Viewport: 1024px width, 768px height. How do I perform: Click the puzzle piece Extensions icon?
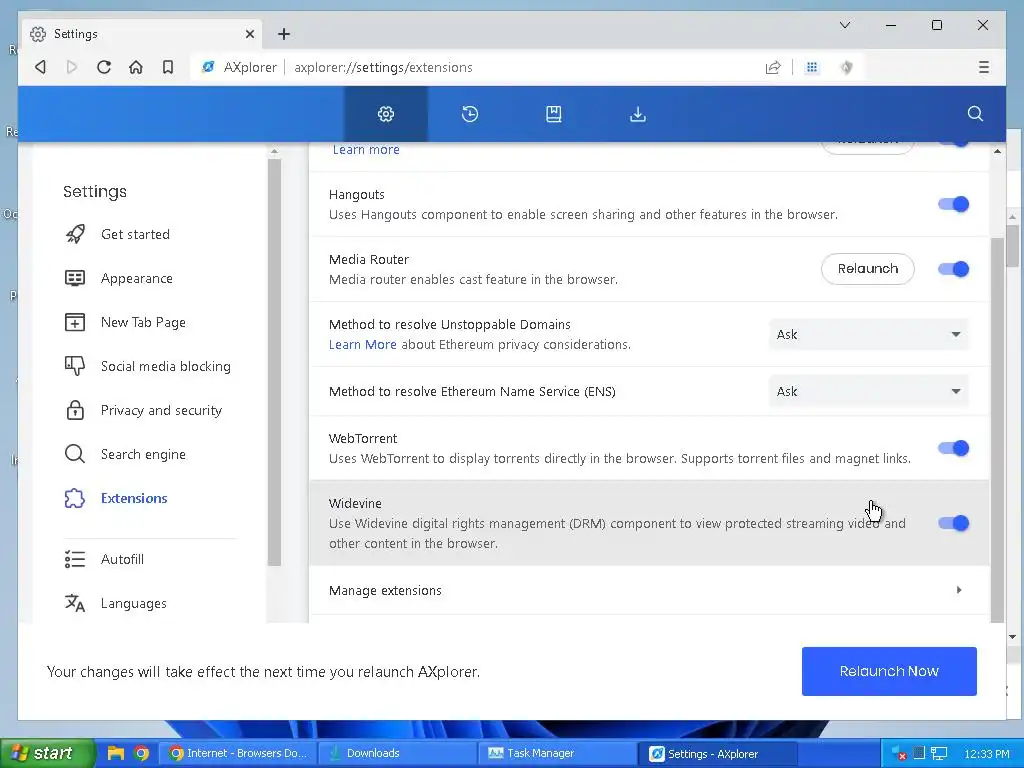click(x=74, y=498)
